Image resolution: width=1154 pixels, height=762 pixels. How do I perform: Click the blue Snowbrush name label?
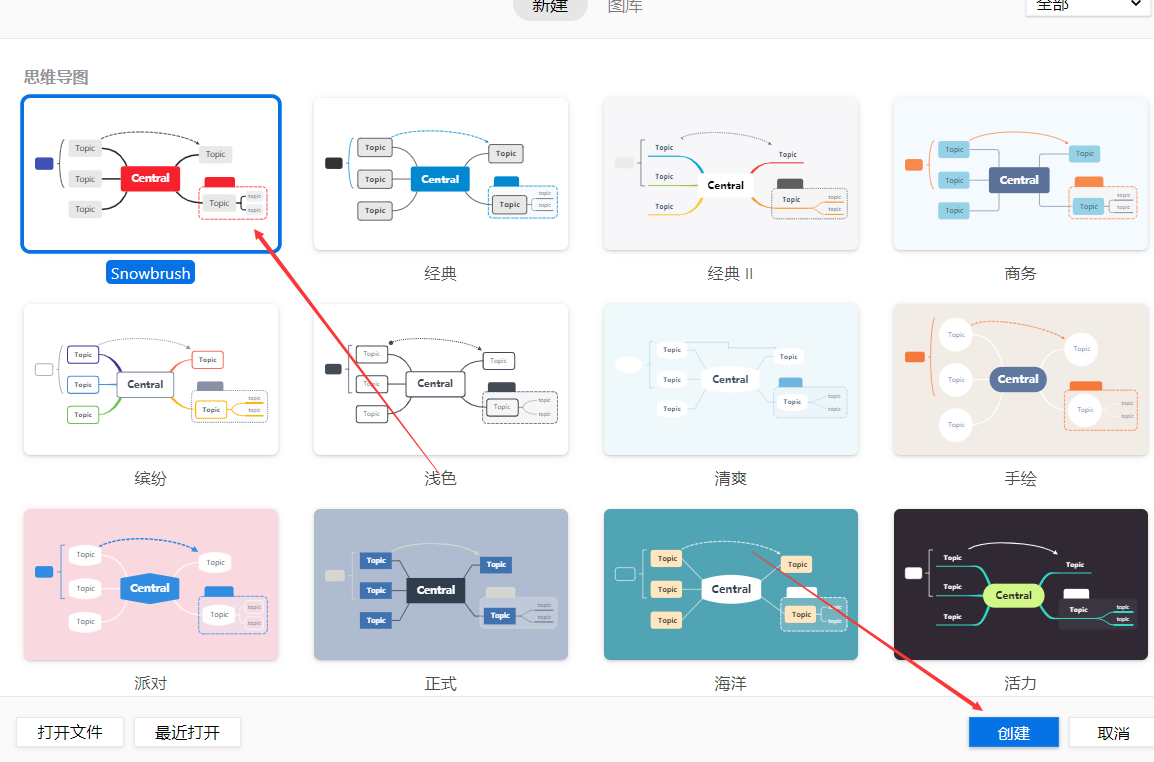(150, 271)
